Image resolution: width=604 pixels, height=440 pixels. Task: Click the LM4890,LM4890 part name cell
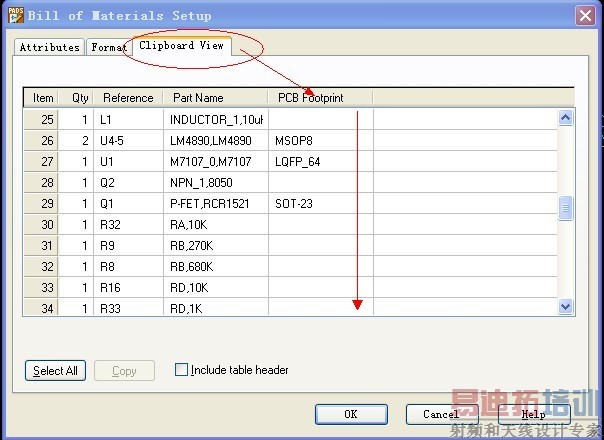[216, 141]
